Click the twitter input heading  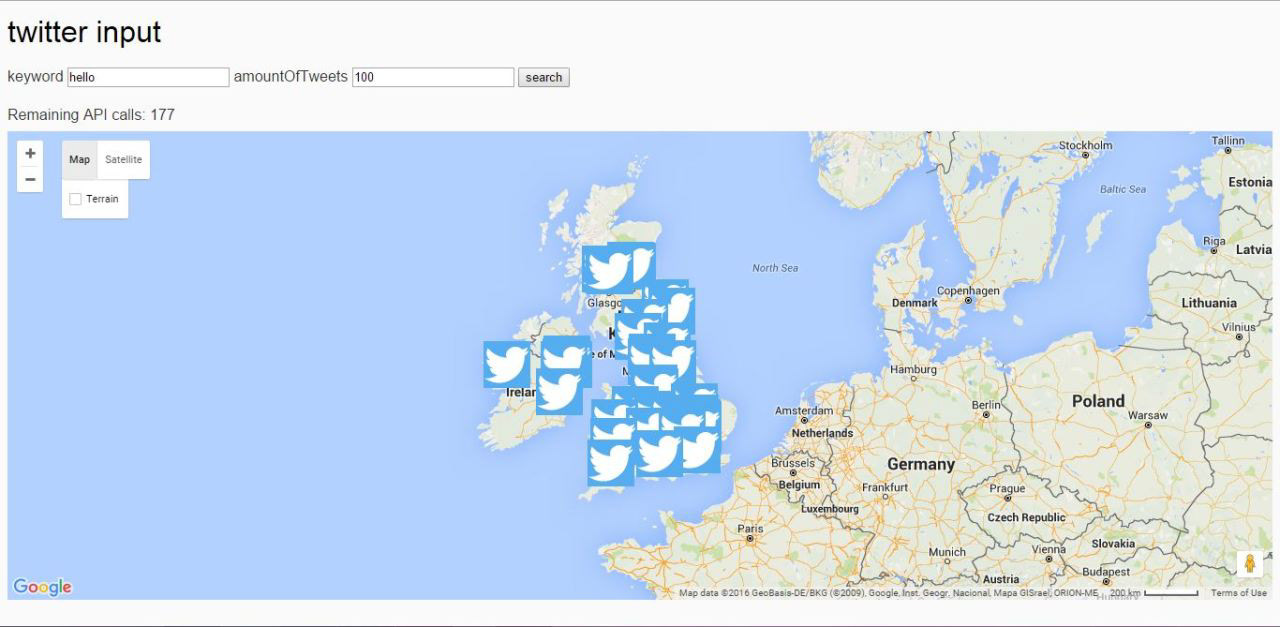(84, 32)
